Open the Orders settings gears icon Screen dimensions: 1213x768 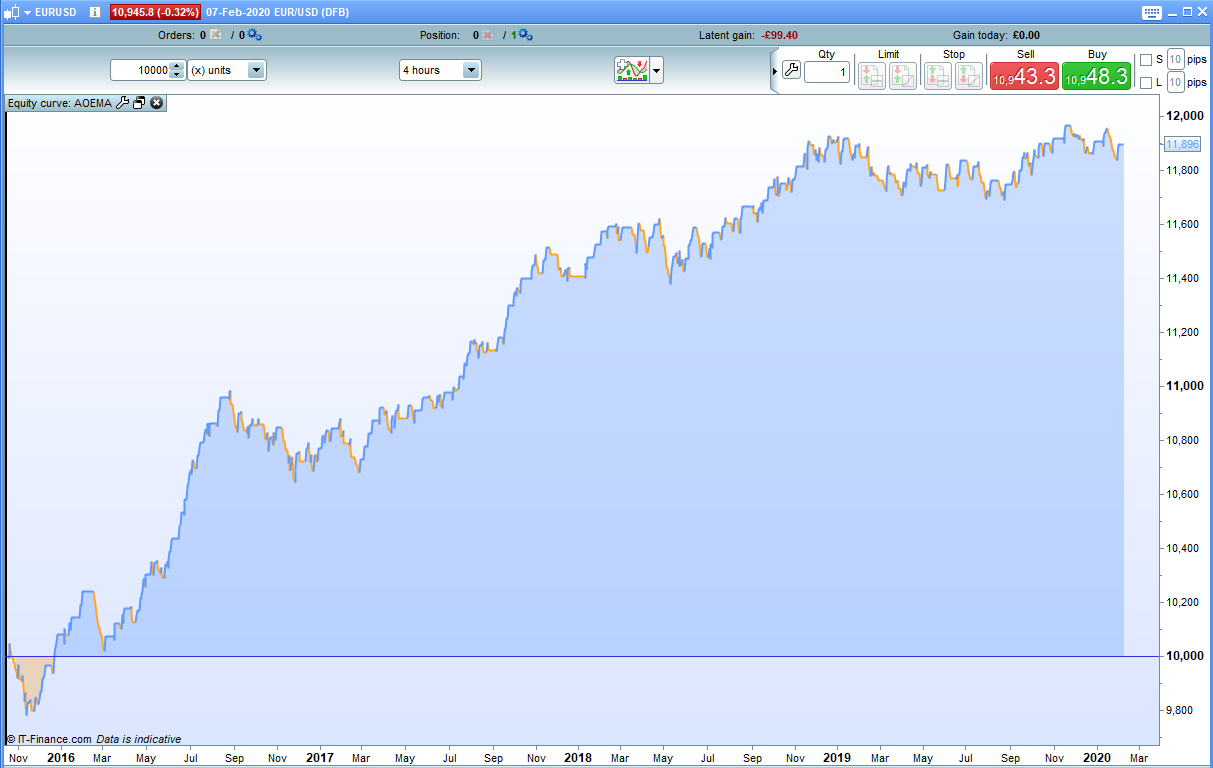click(254, 35)
